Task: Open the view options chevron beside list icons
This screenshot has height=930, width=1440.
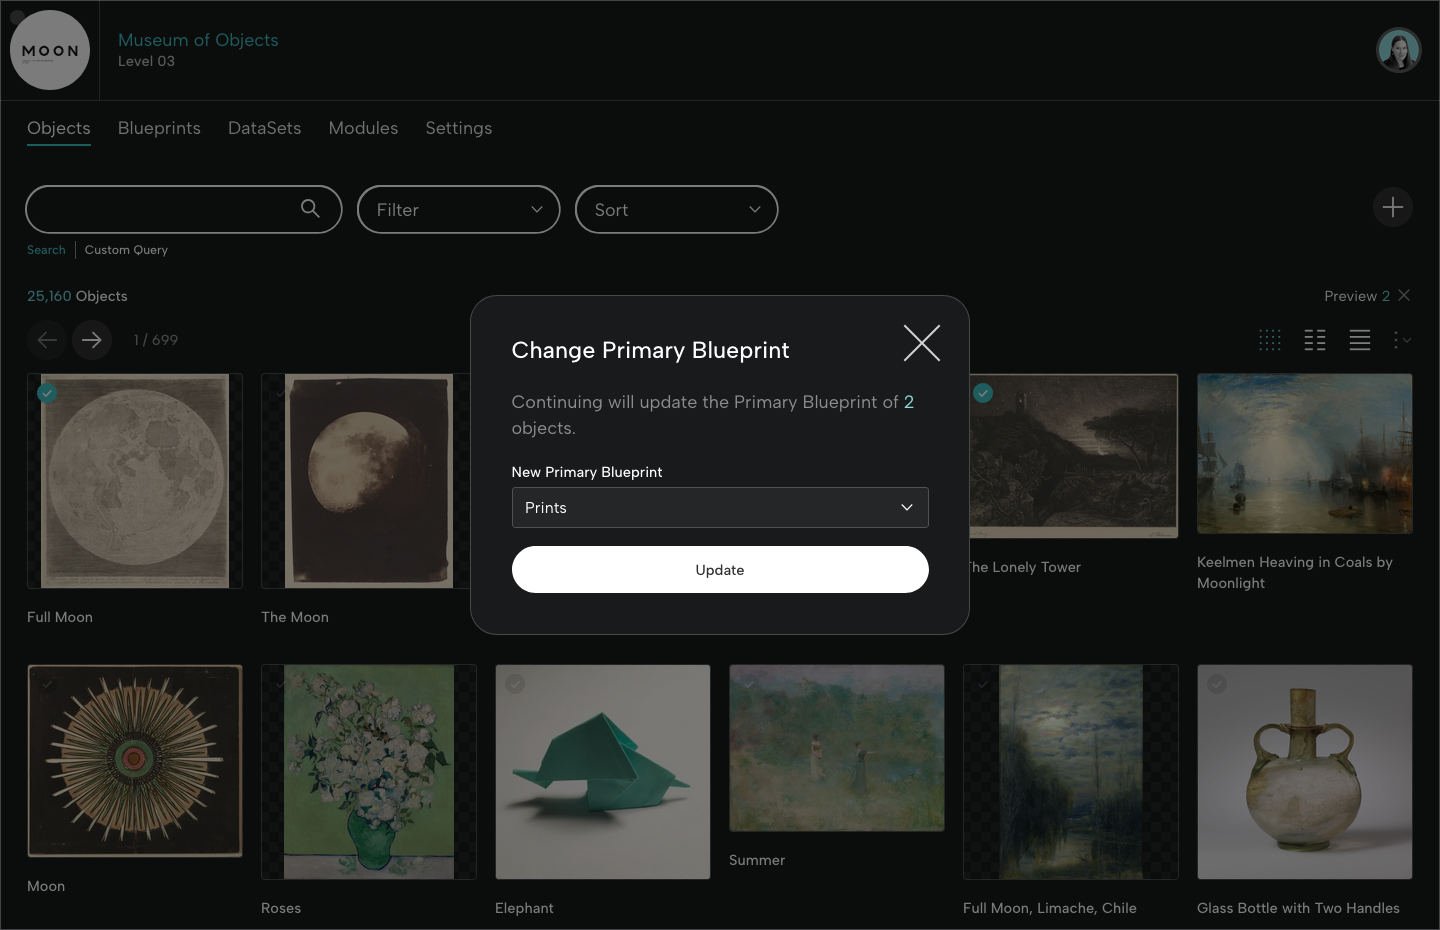Action: [x=1404, y=340]
